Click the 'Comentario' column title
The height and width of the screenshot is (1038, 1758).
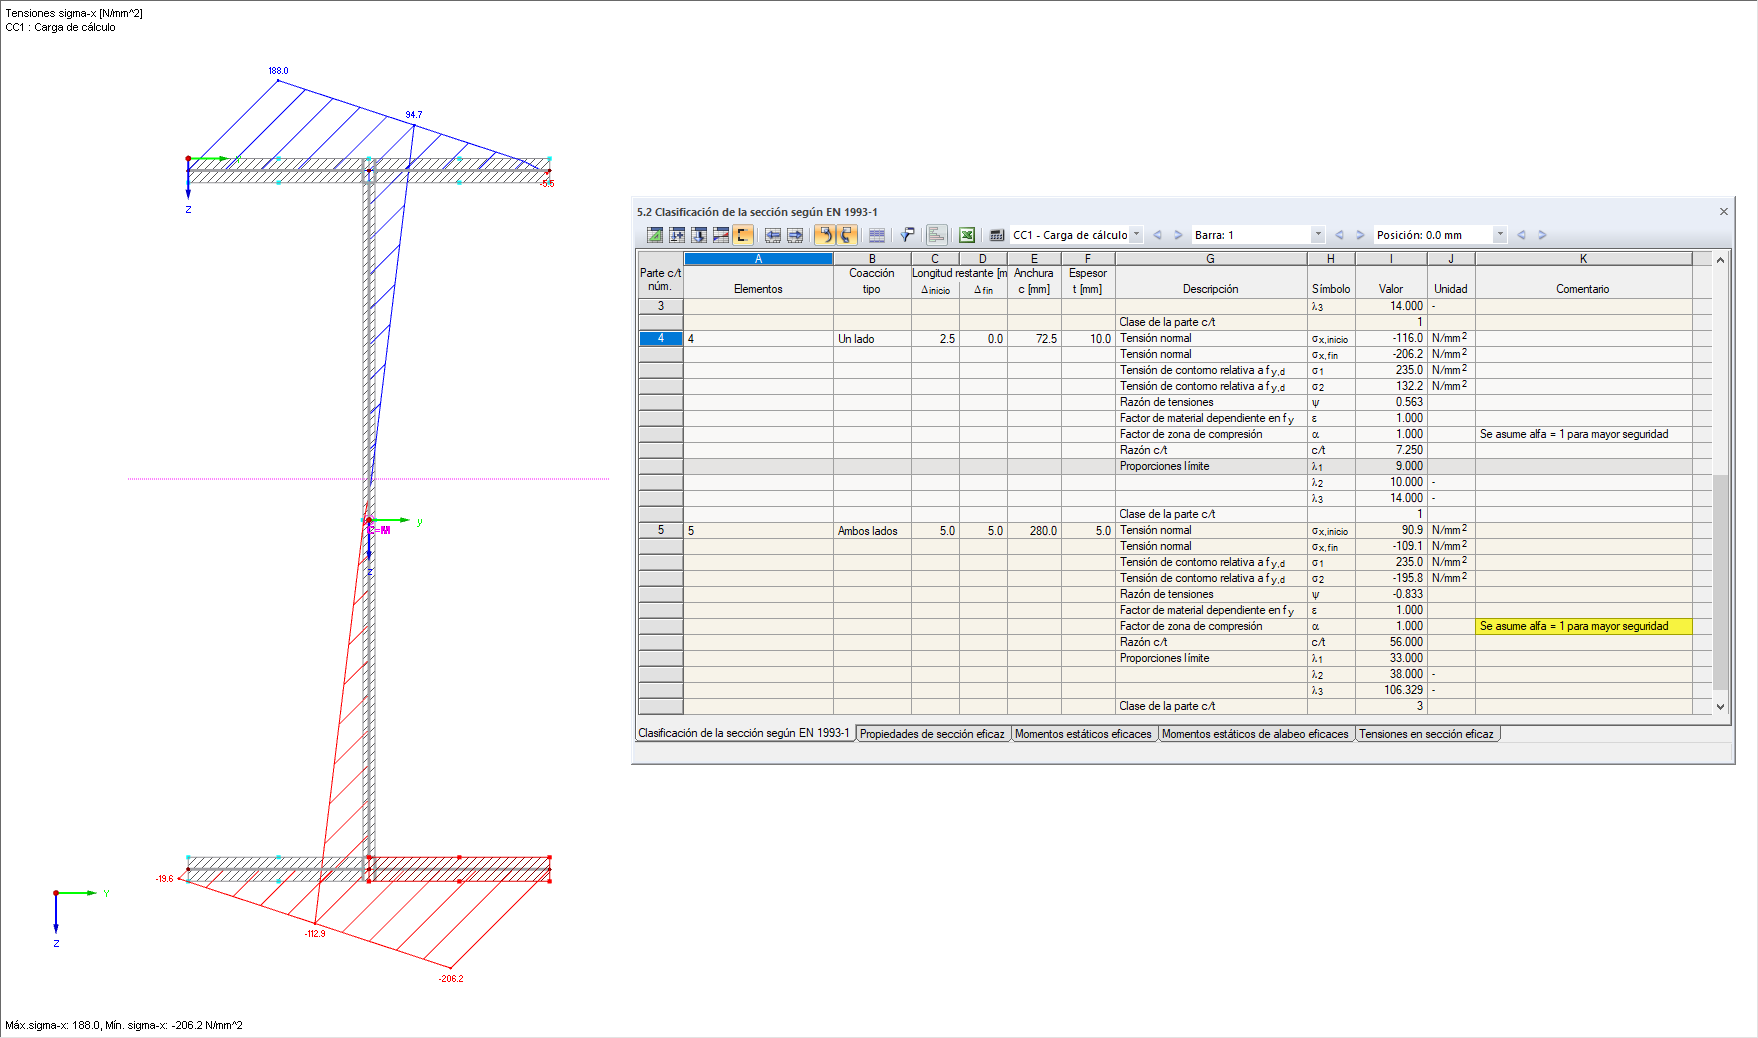coord(1582,289)
